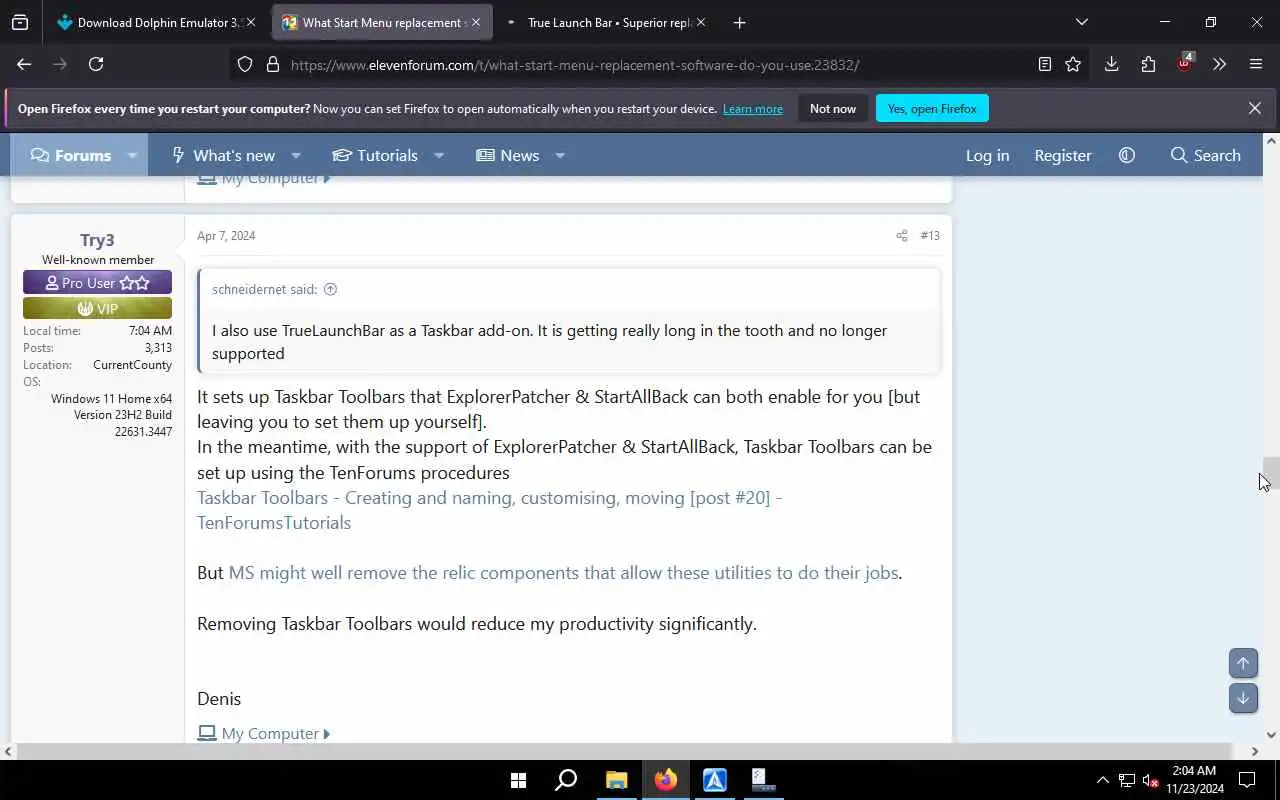Open the Learn more link
The height and width of the screenshot is (800, 1280).
coord(753,109)
